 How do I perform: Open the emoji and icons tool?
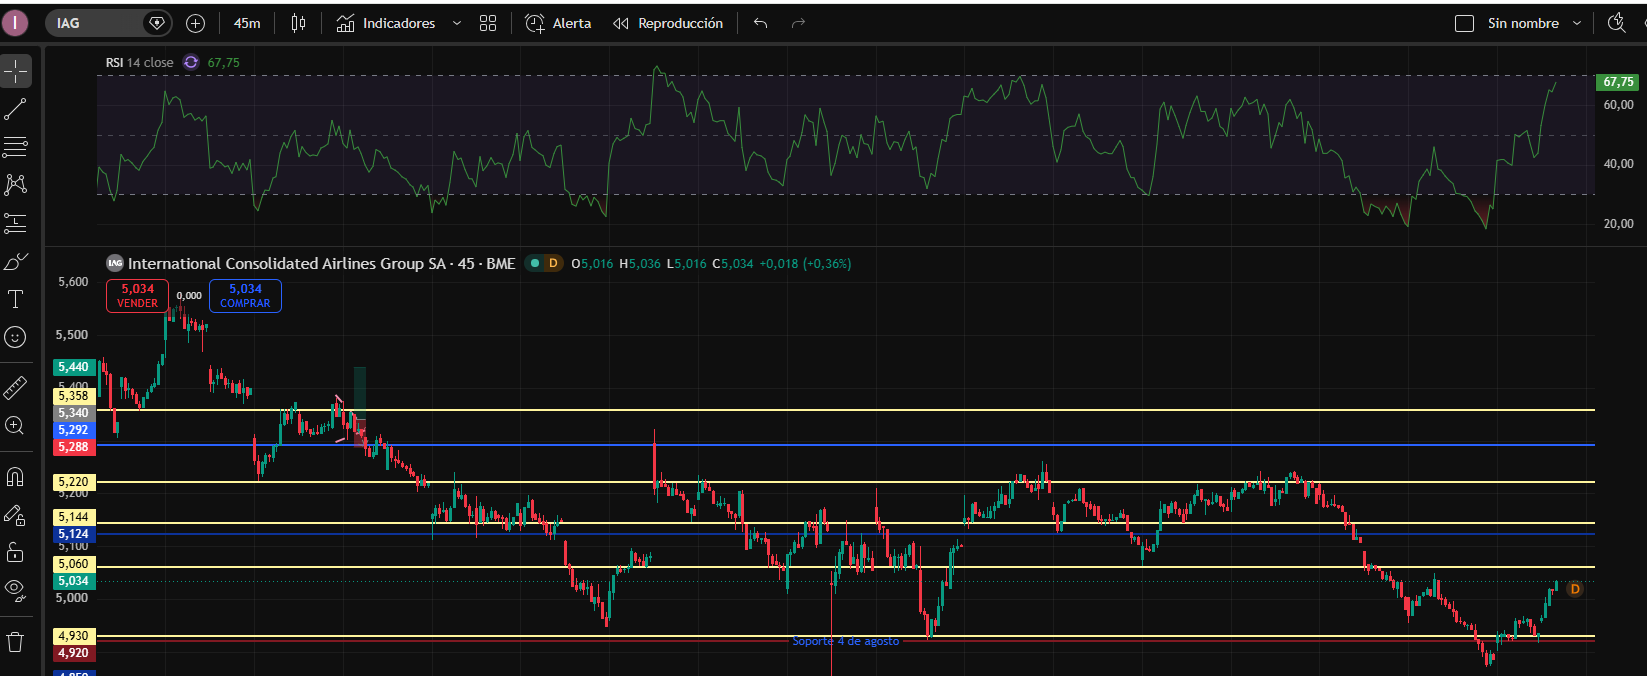[x=16, y=337]
